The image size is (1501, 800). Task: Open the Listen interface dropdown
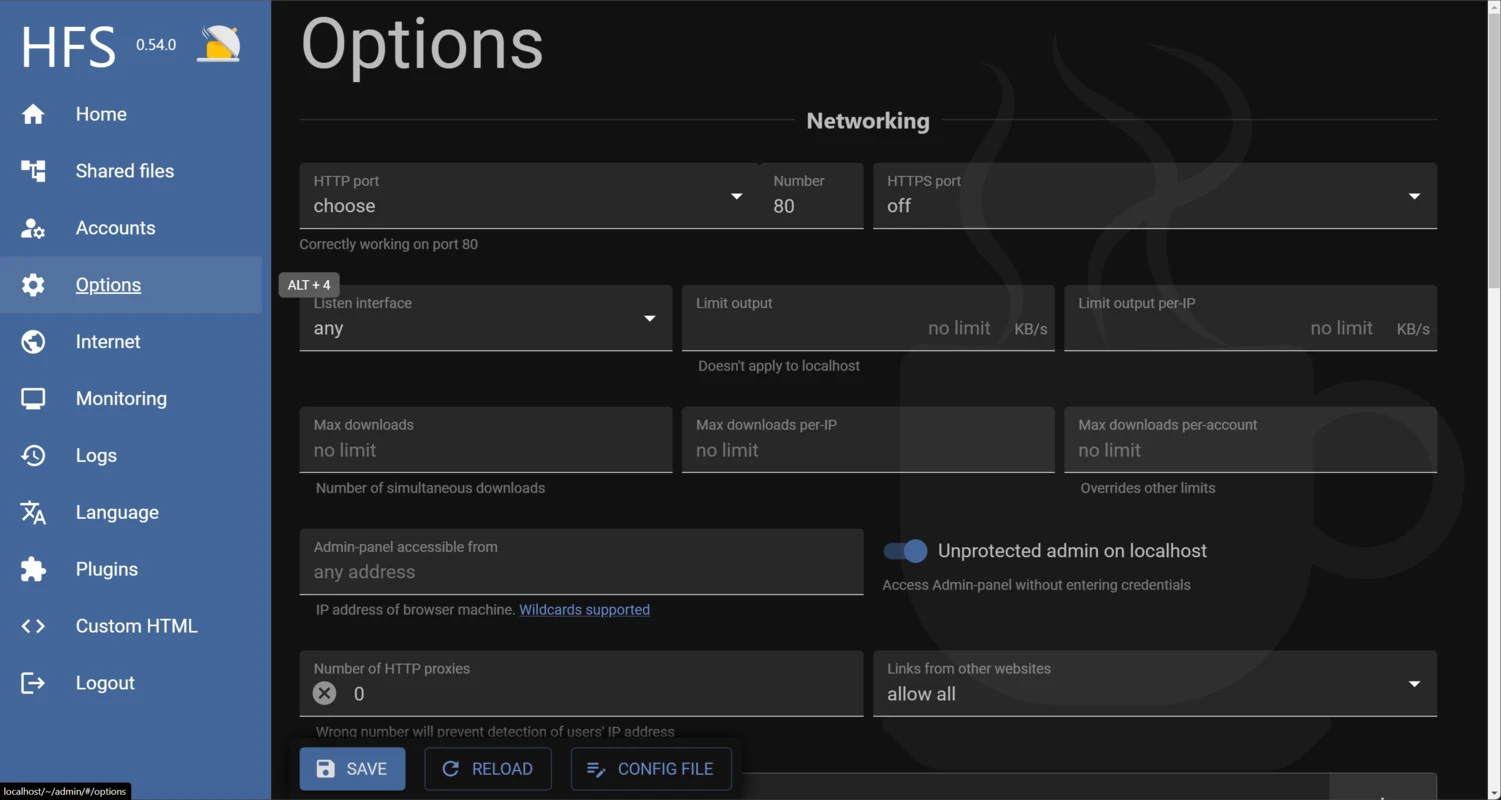tap(486, 318)
